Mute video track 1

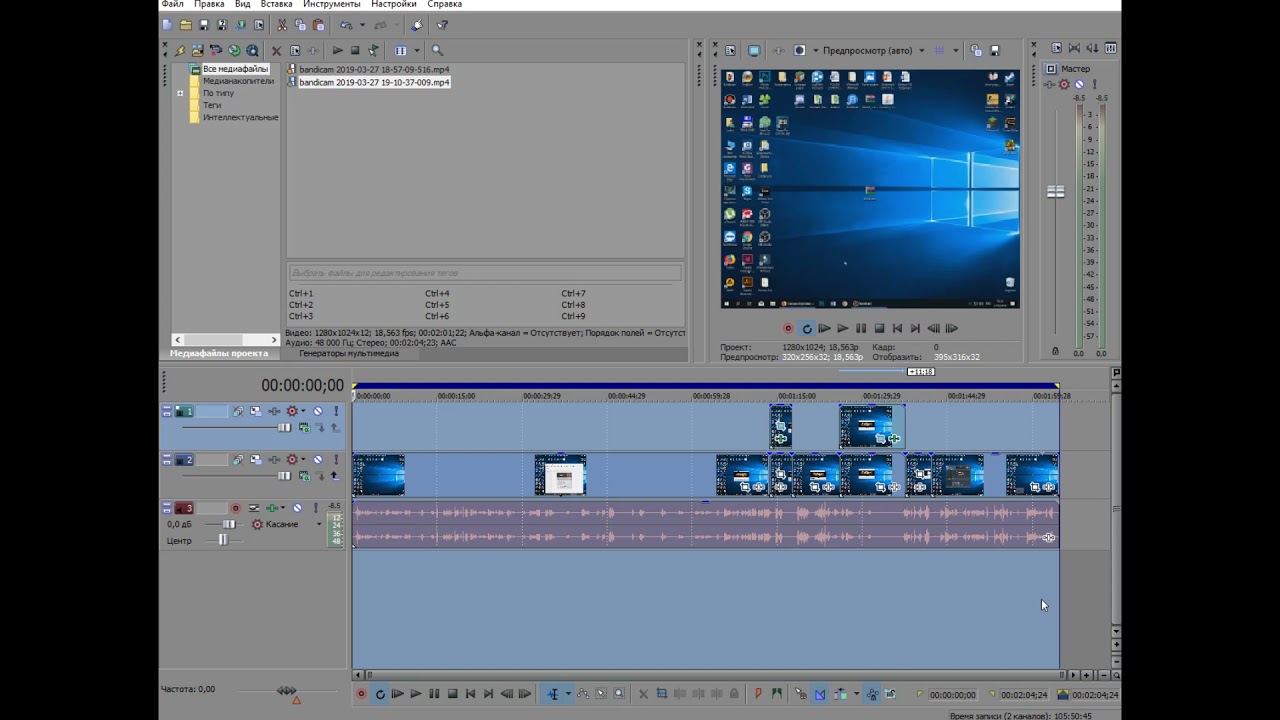(318, 411)
